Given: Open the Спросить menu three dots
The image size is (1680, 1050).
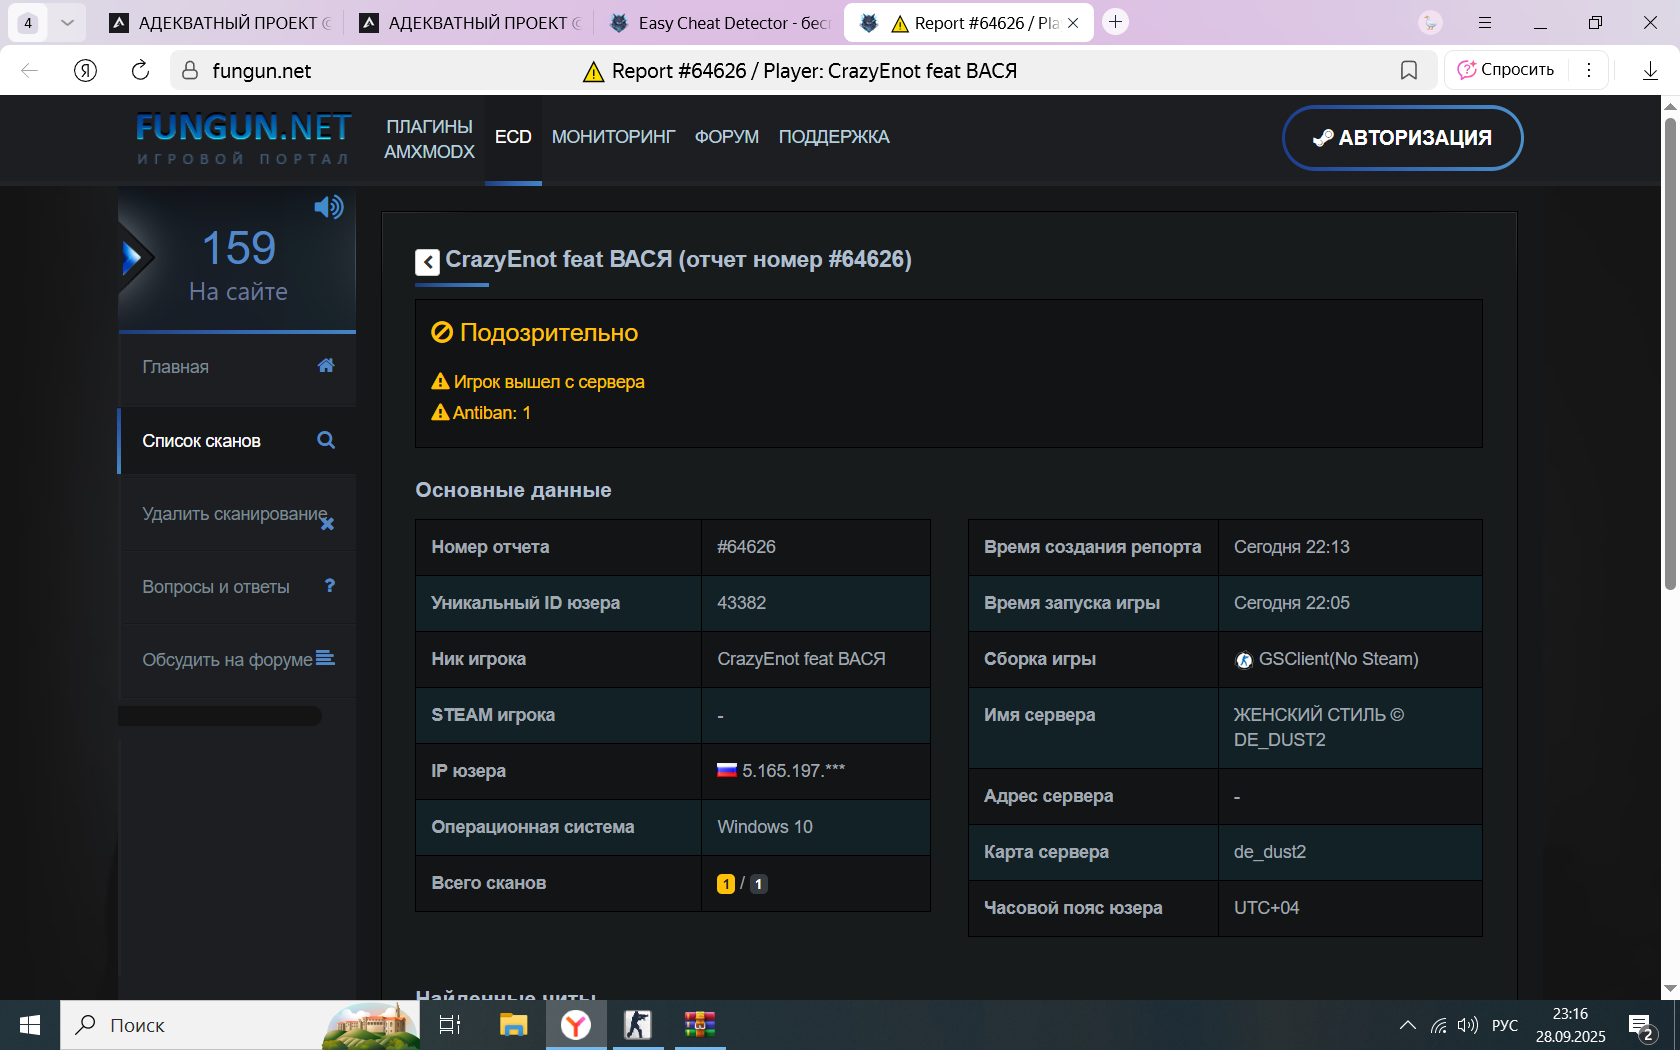Looking at the screenshot, I should tap(1588, 70).
